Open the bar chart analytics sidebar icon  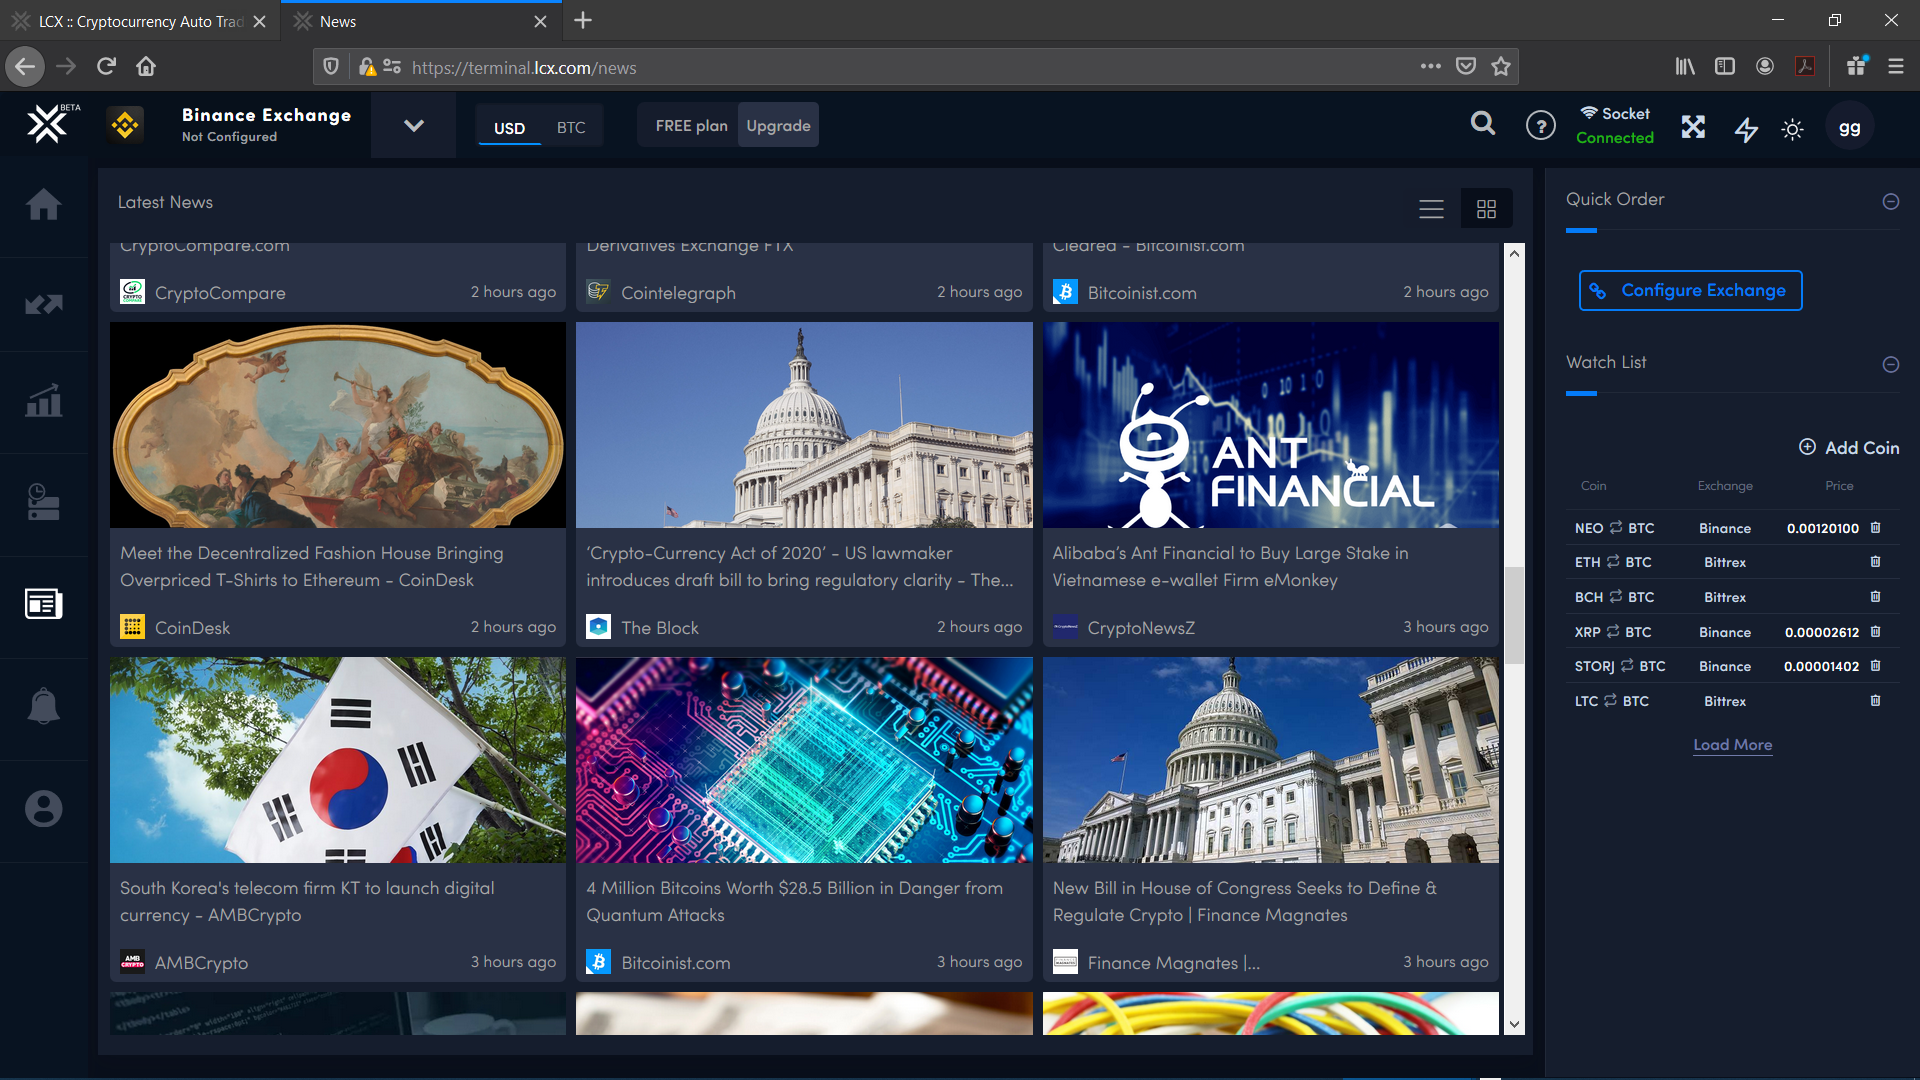[43, 401]
